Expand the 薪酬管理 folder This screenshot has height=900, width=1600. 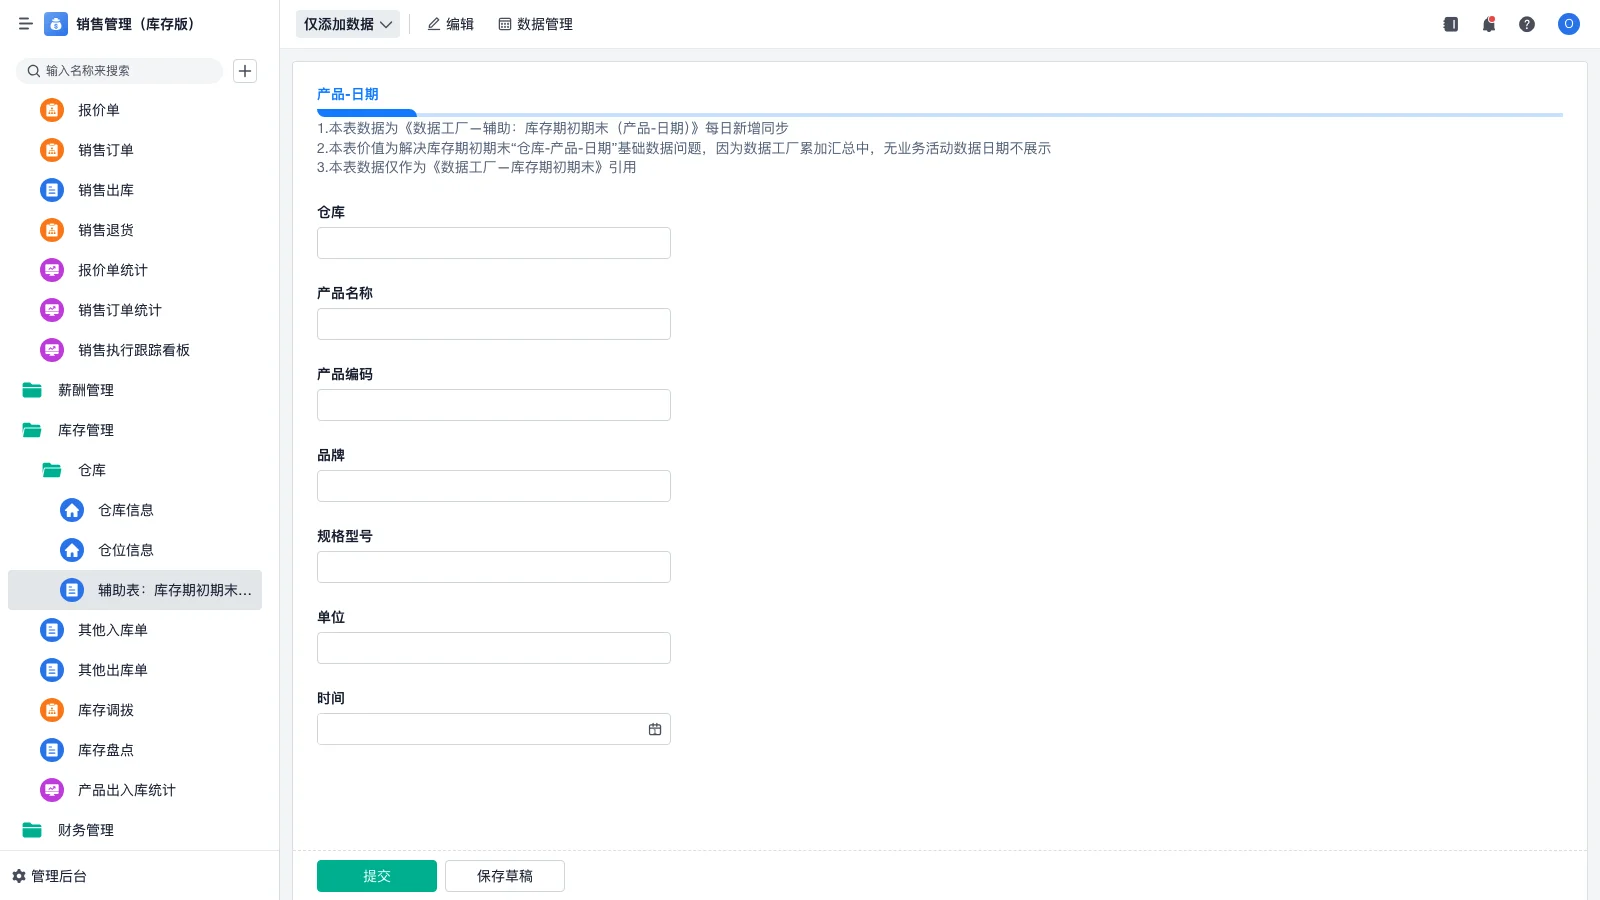pos(86,390)
